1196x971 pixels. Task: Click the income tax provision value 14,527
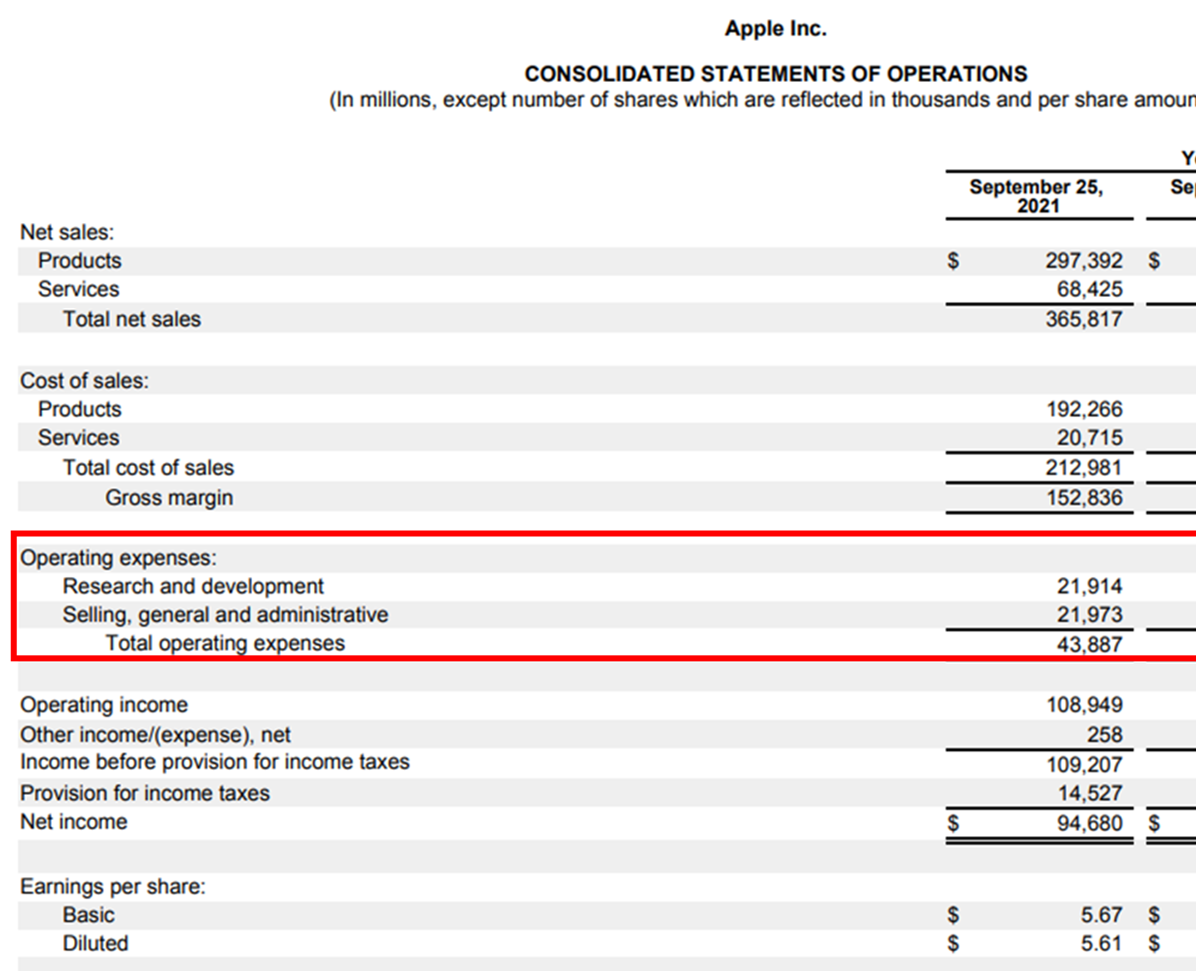pos(1091,793)
